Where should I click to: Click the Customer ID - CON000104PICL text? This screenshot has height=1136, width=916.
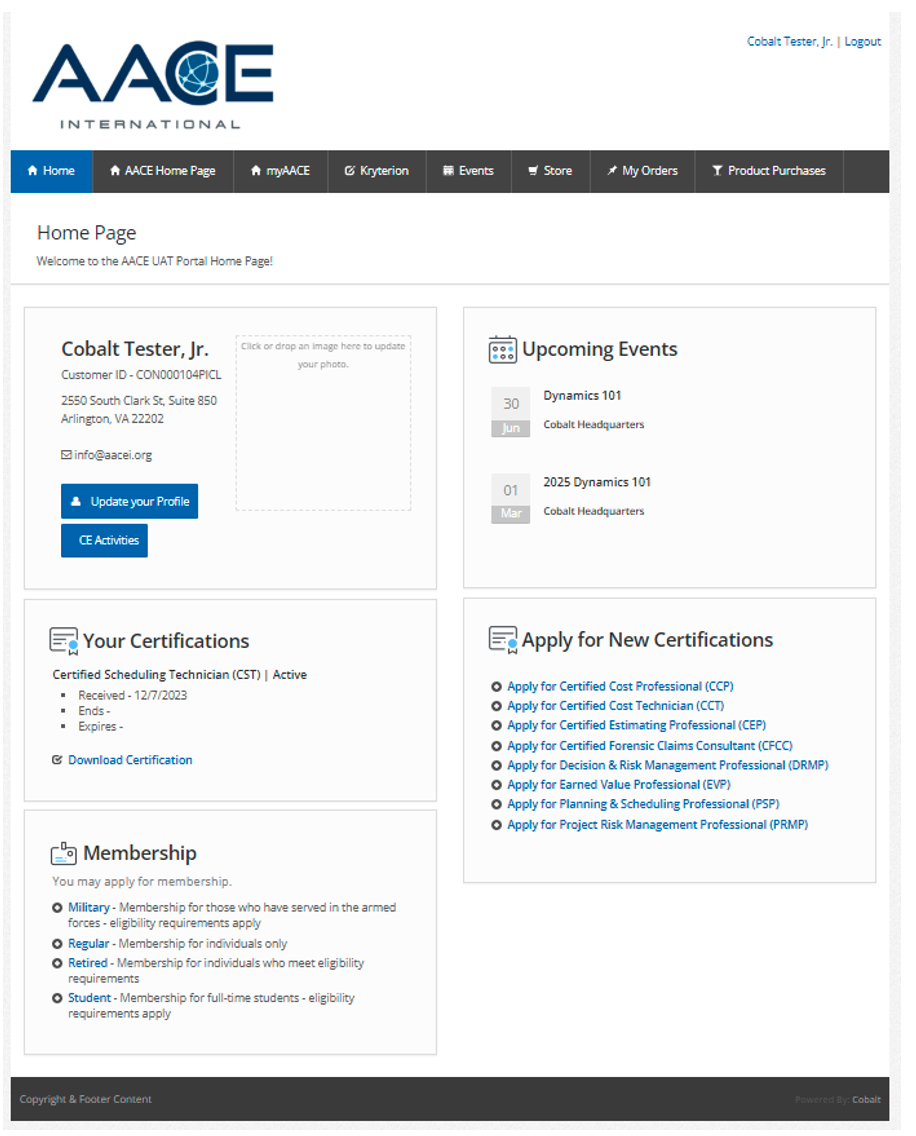tap(141, 375)
